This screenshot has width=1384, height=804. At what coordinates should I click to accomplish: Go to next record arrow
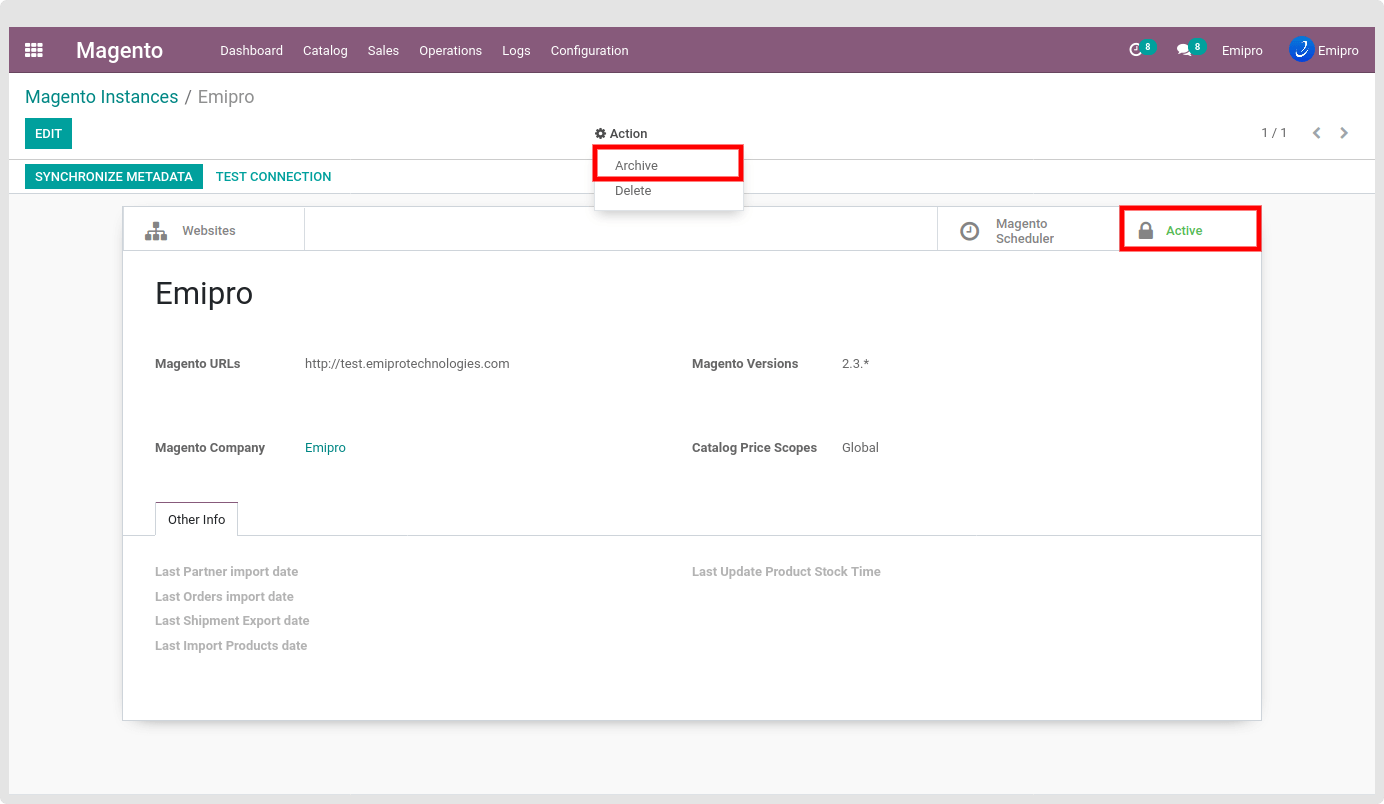tap(1344, 133)
